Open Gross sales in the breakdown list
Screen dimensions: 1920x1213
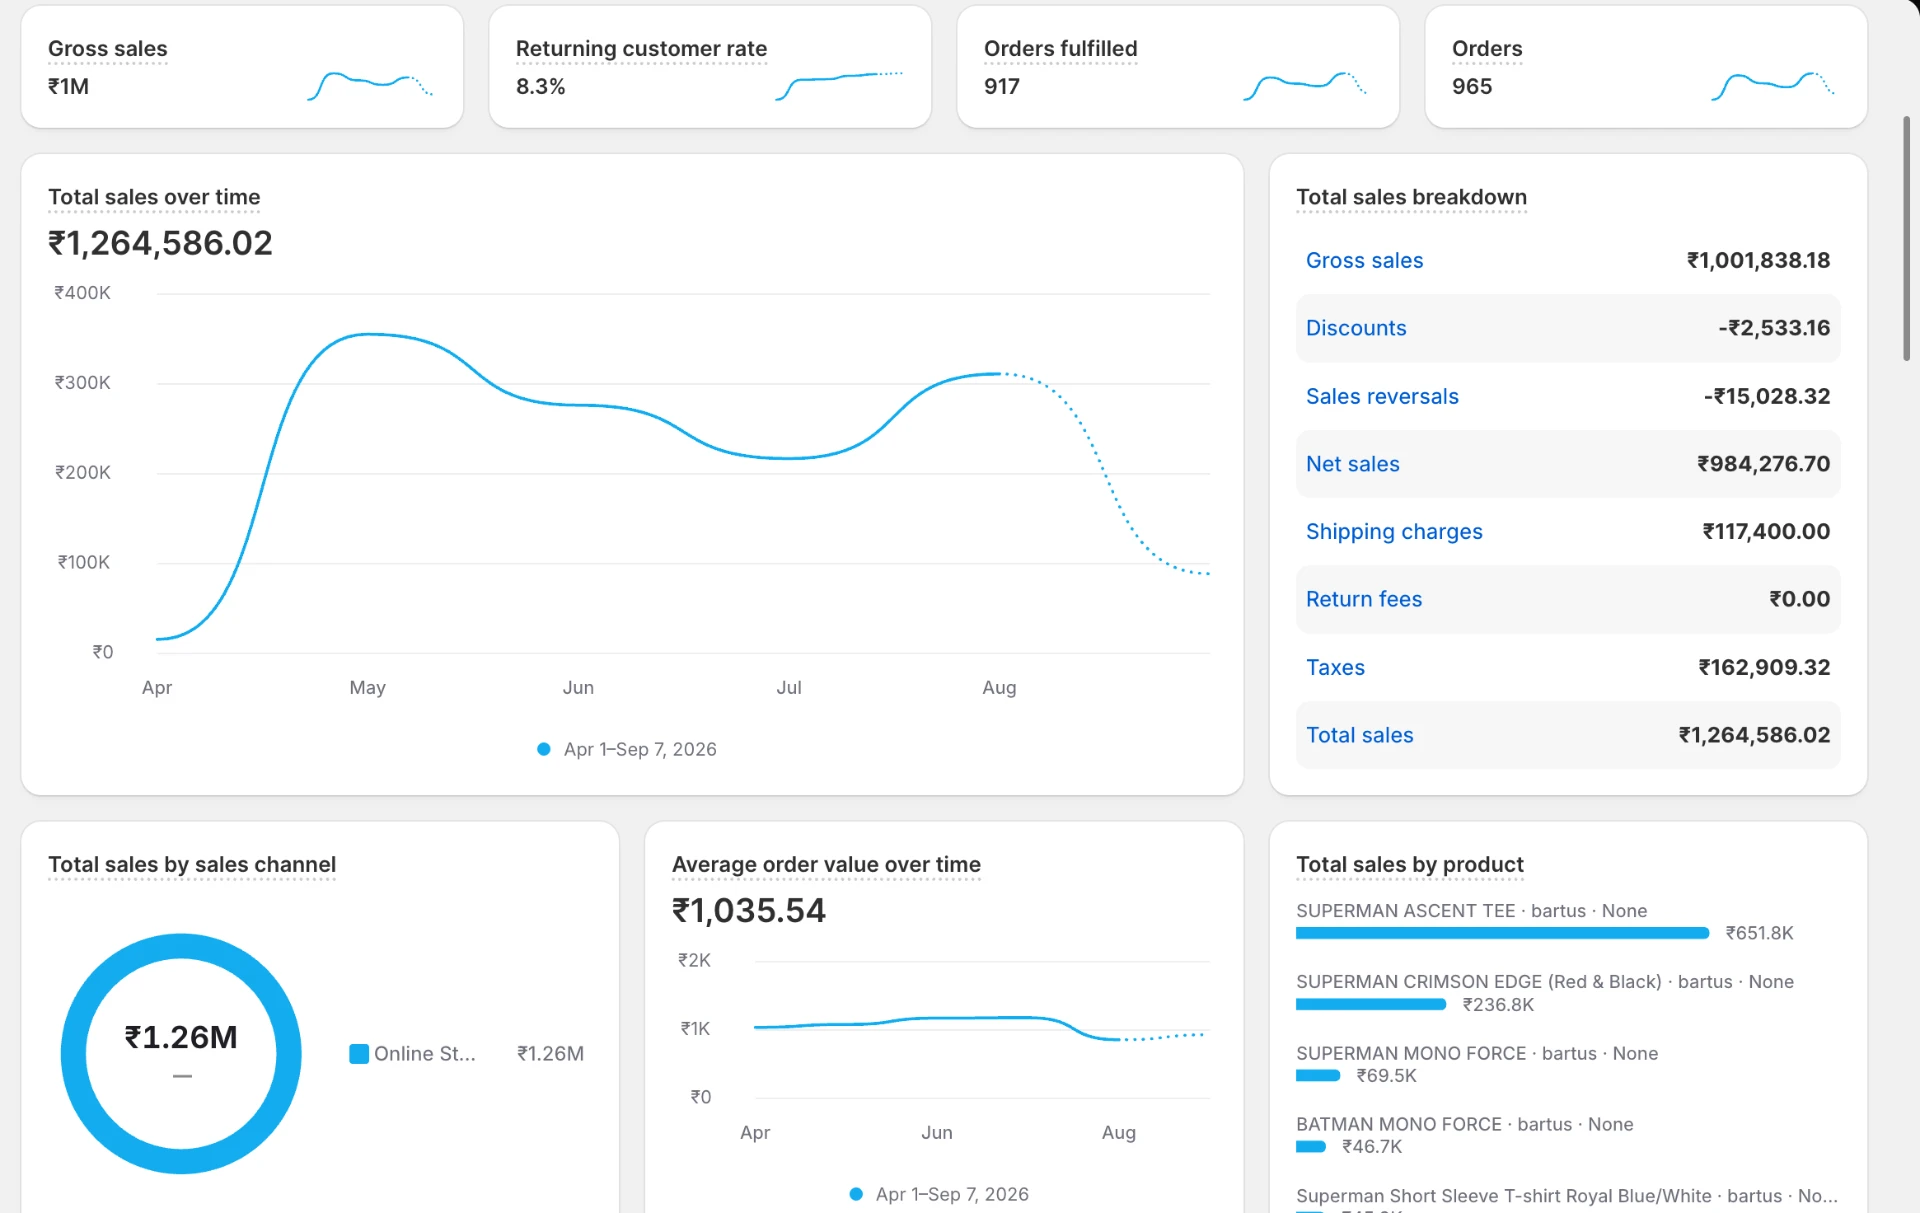1364,260
